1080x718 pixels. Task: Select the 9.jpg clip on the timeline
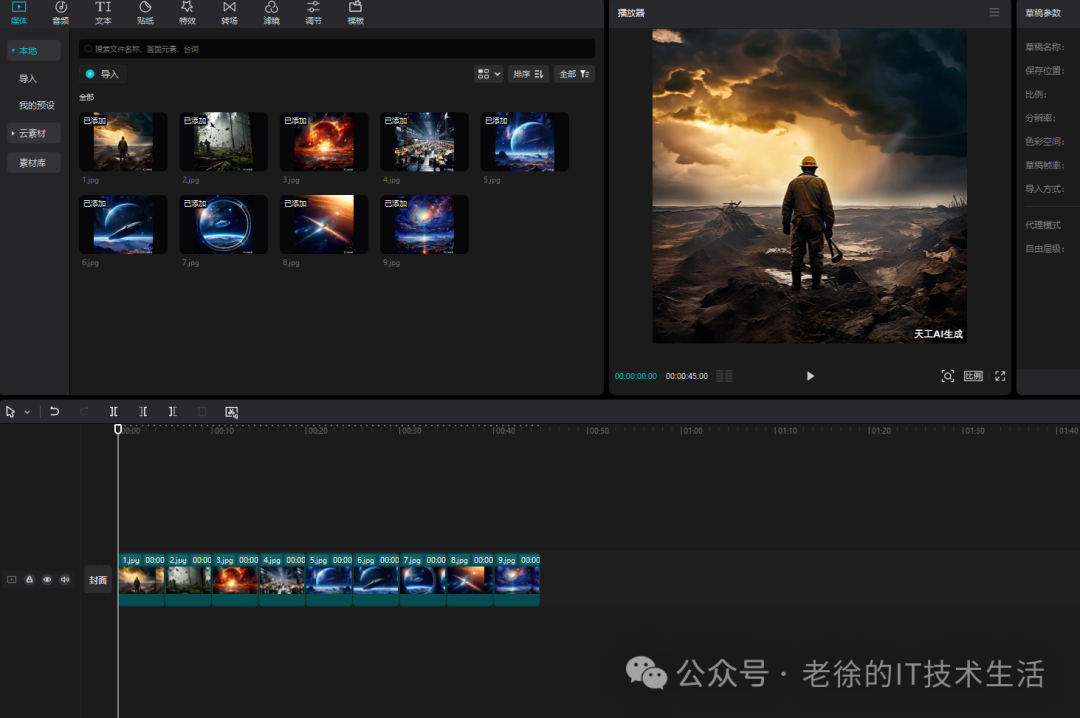(x=517, y=580)
